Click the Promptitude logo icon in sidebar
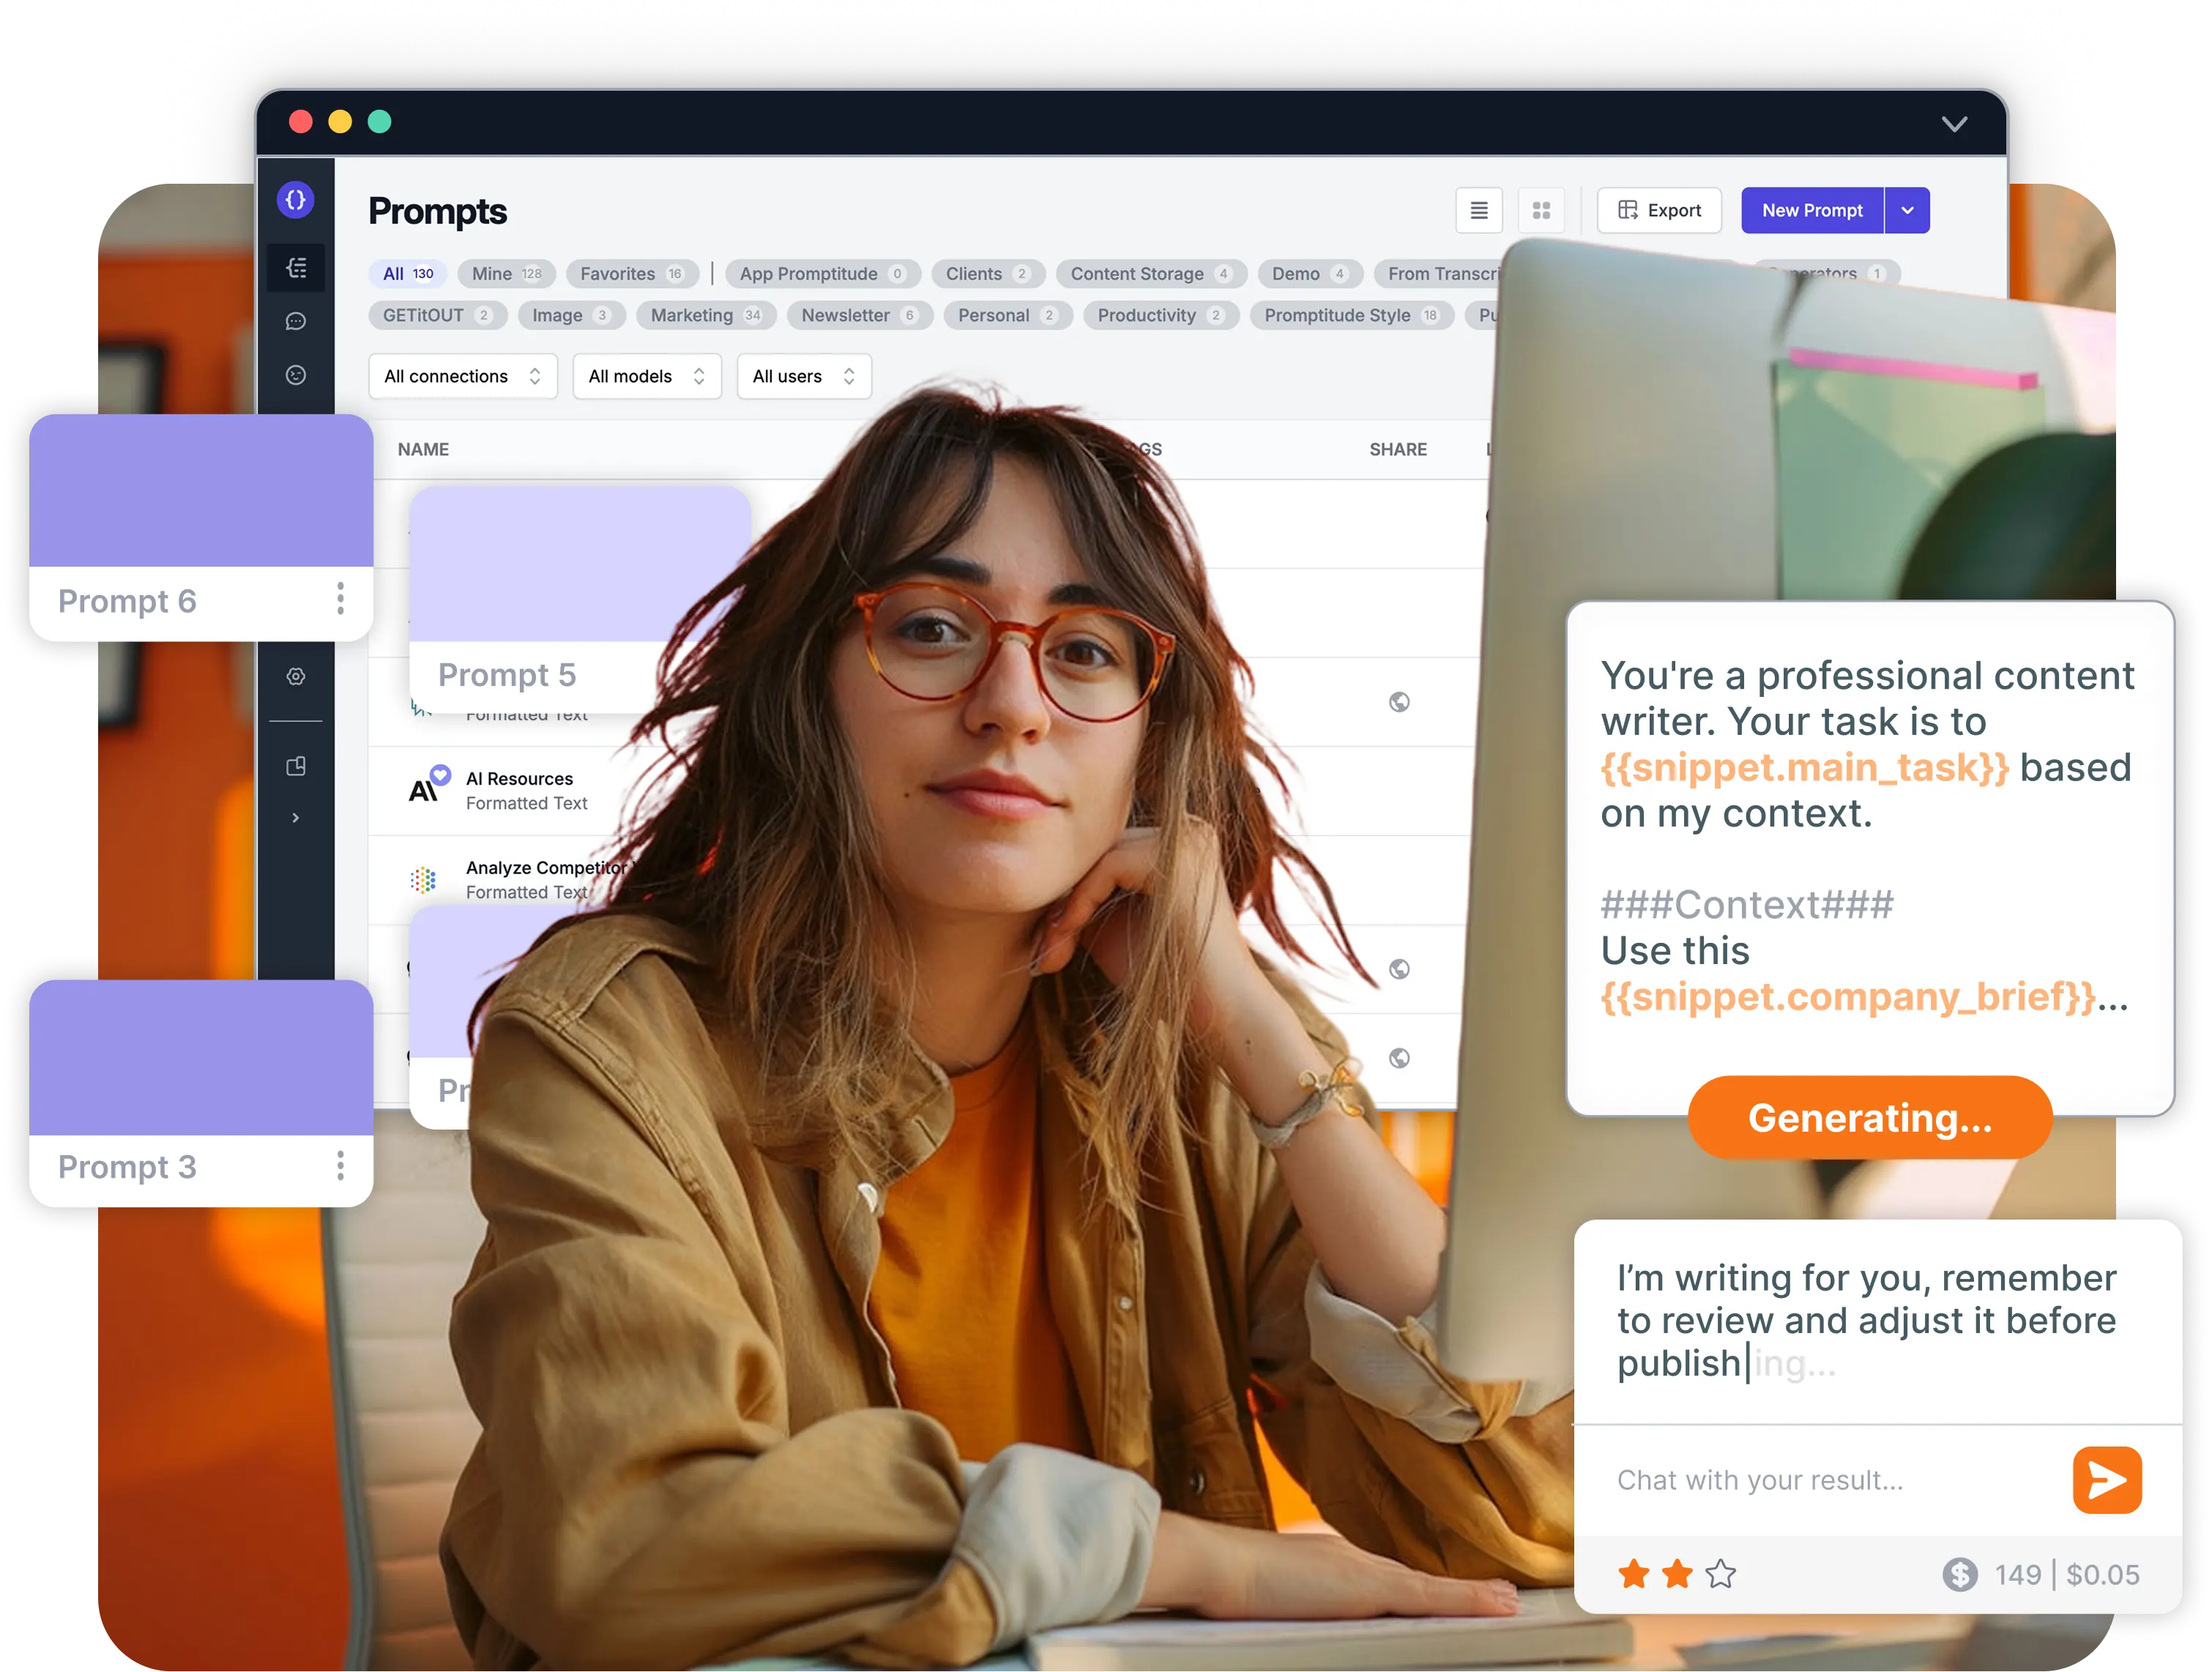 (295, 200)
